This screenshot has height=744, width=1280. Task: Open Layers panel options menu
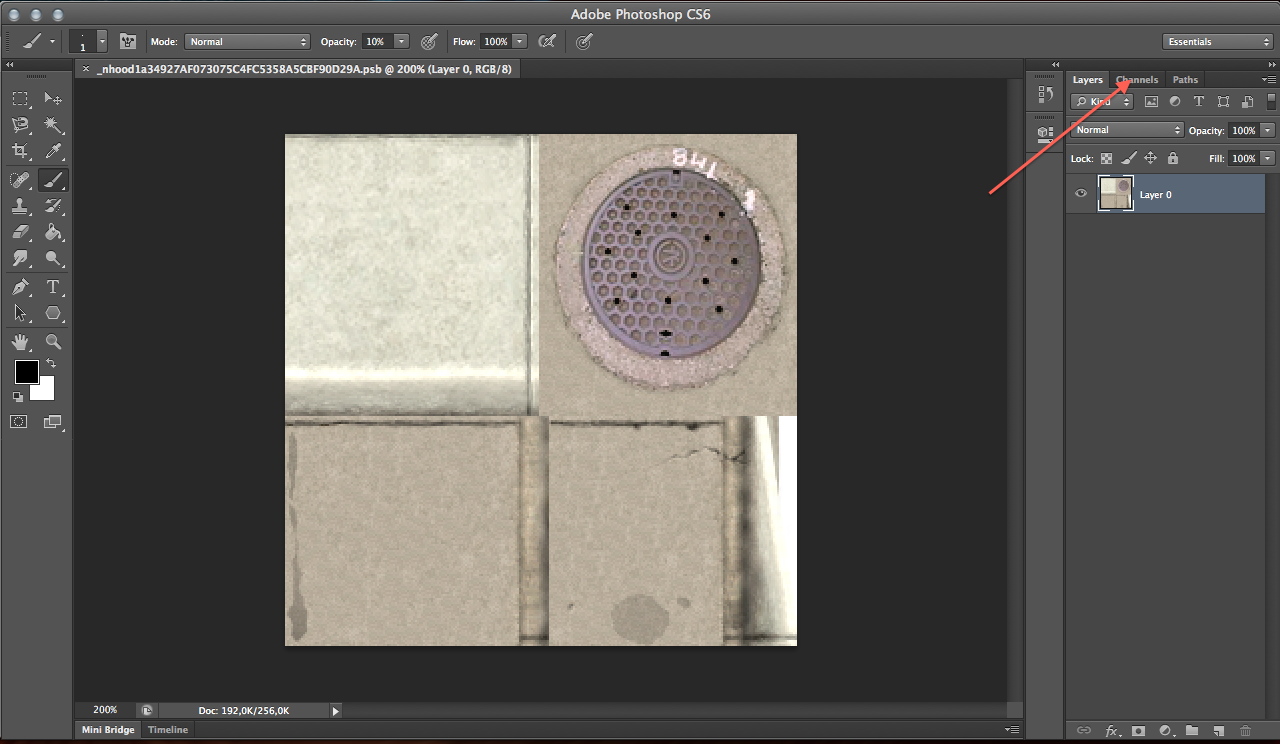click(1268, 79)
